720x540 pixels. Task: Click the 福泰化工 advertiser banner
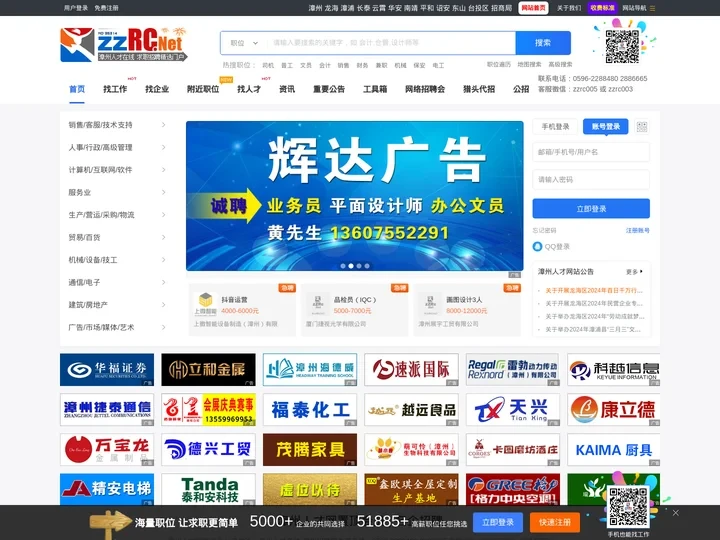[310, 410]
